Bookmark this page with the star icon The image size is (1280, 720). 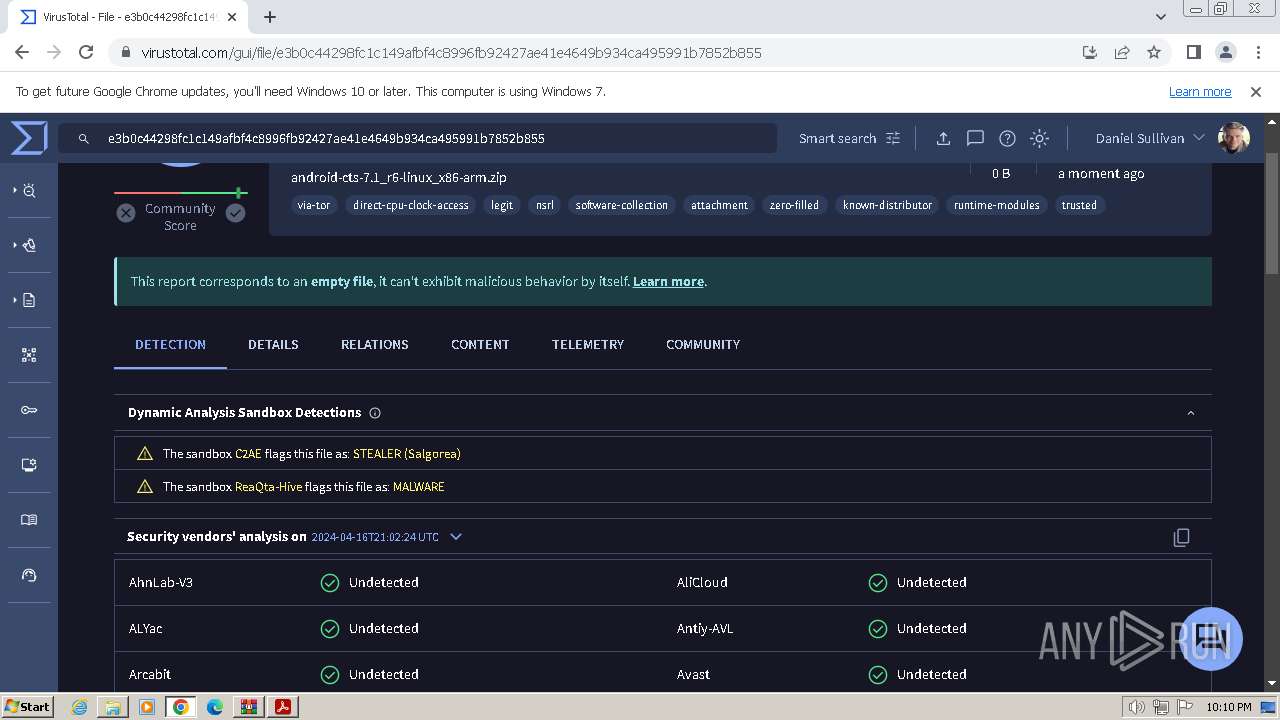click(1154, 52)
